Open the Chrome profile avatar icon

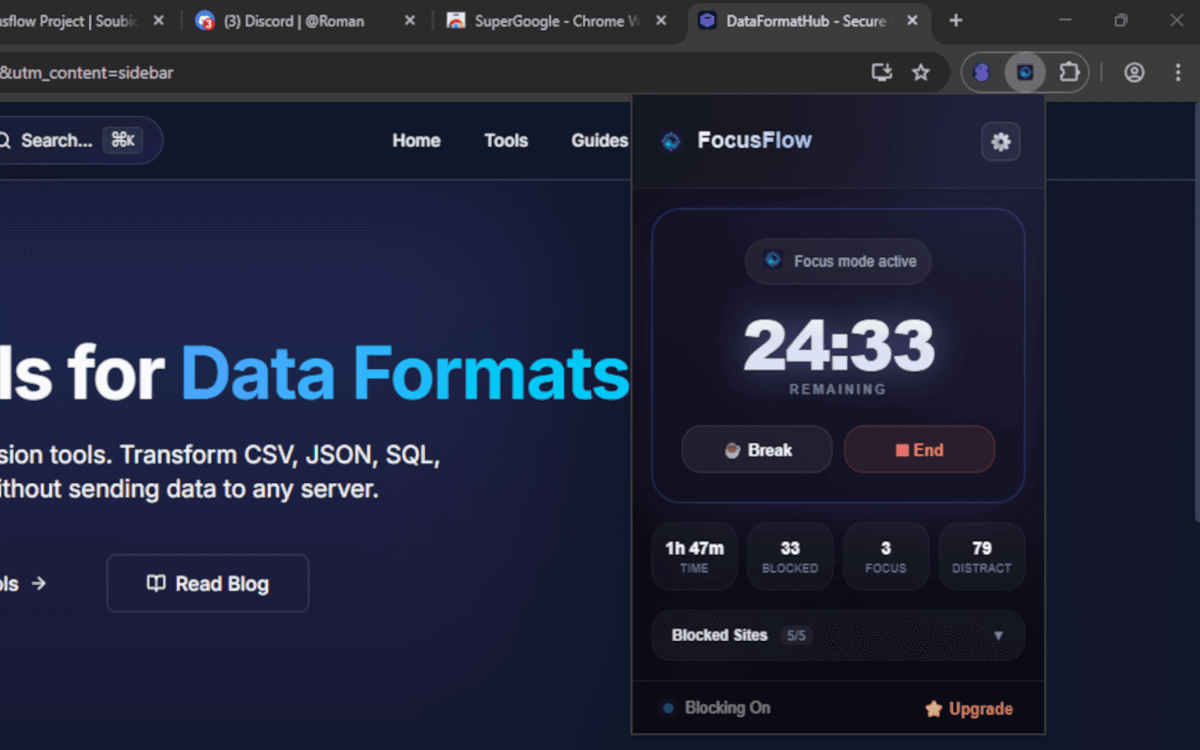[1134, 72]
